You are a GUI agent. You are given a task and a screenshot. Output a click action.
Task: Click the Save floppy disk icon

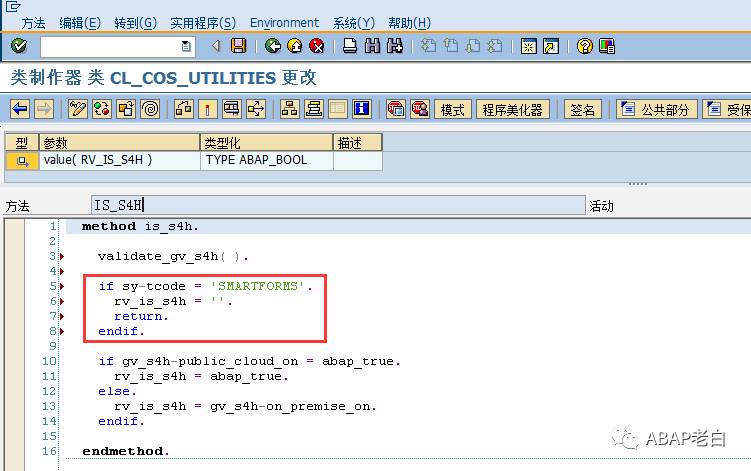click(x=239, y=46)
